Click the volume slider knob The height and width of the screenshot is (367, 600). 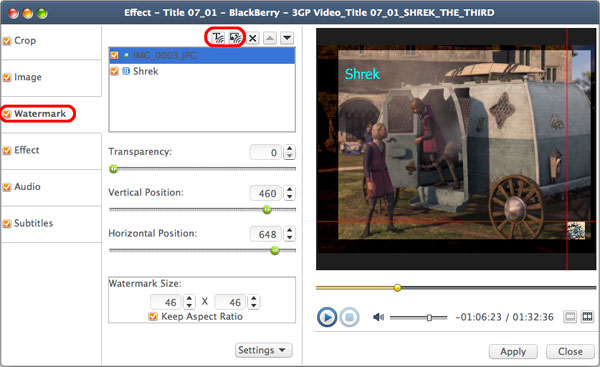[x=429, y=317]
